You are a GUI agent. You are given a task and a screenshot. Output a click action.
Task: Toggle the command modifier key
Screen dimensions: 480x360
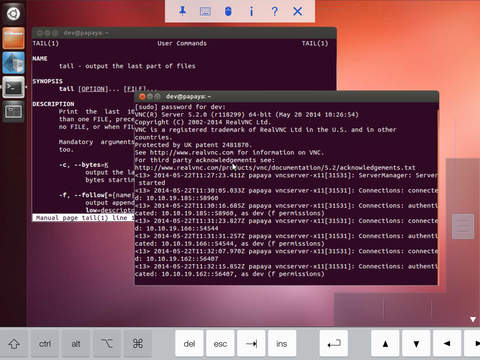point(138,344)
